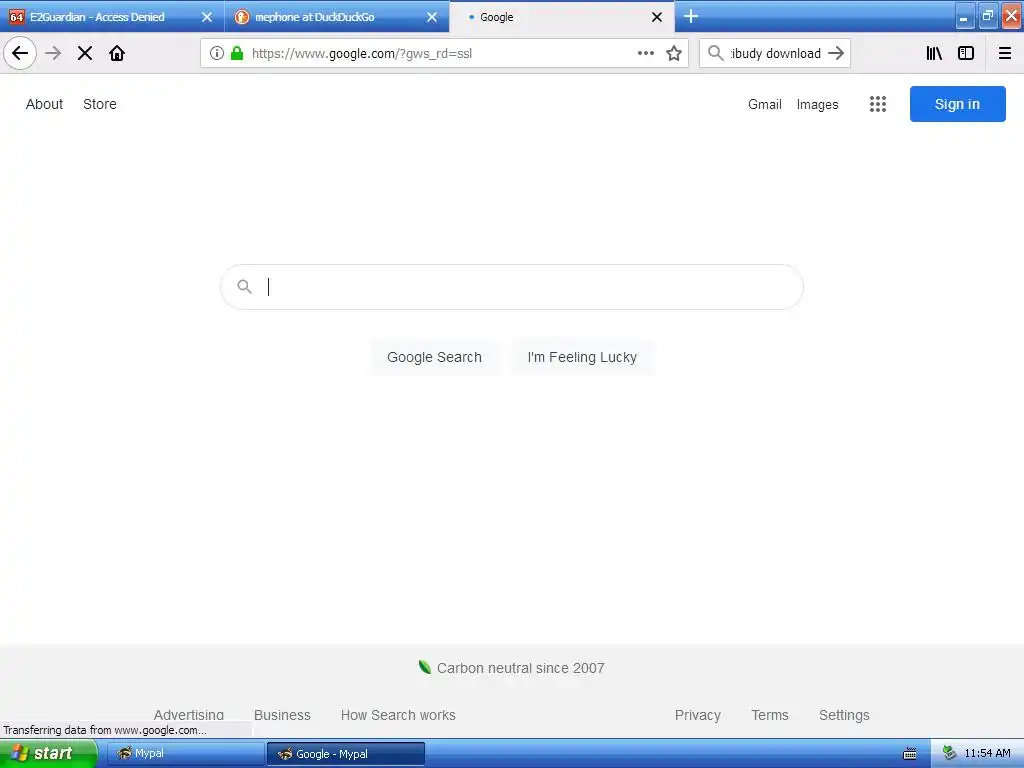
Task: Open the Privacy footer link
Action: coord(697,715)
